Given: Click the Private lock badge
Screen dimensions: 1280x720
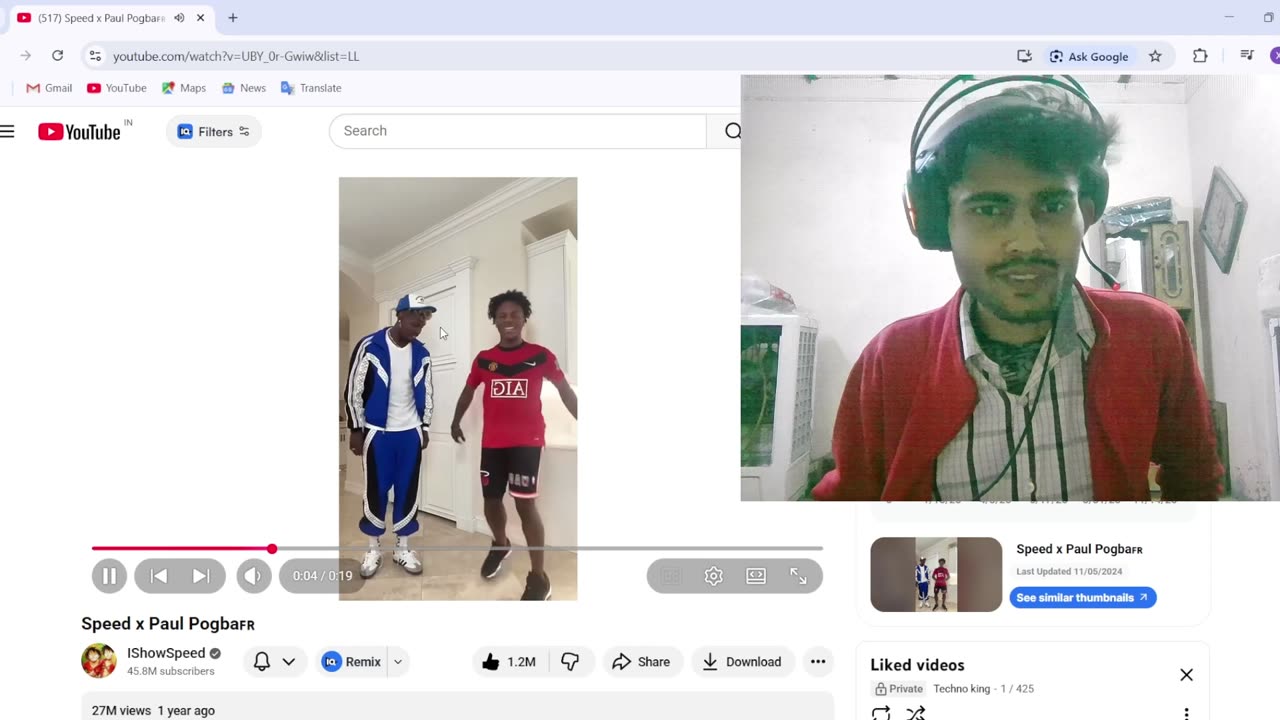Looking at the screenshot, I should 899,689.
